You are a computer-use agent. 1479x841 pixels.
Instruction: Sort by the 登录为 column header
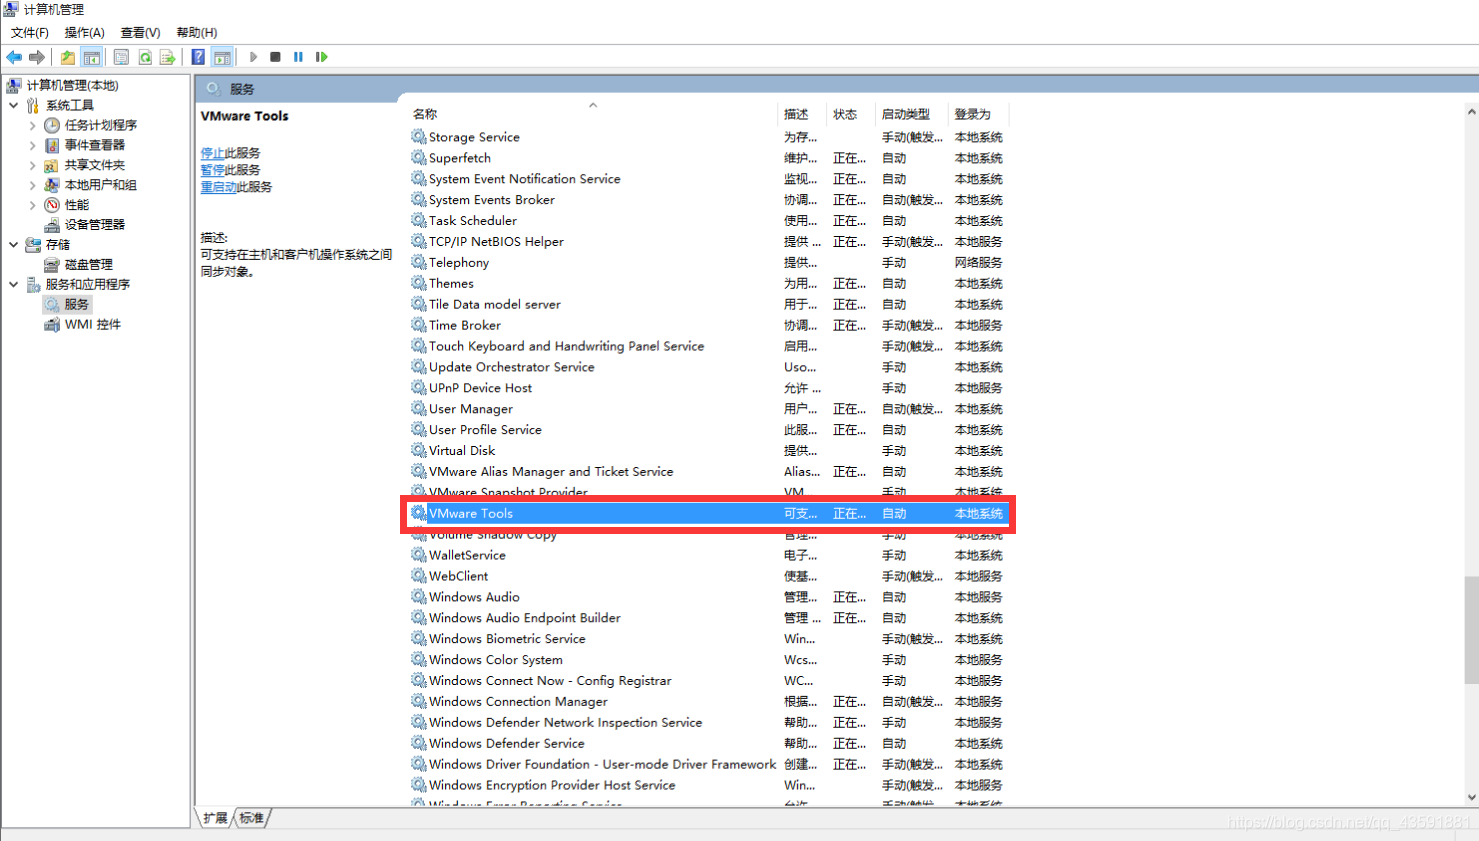(x=978, y=114)
